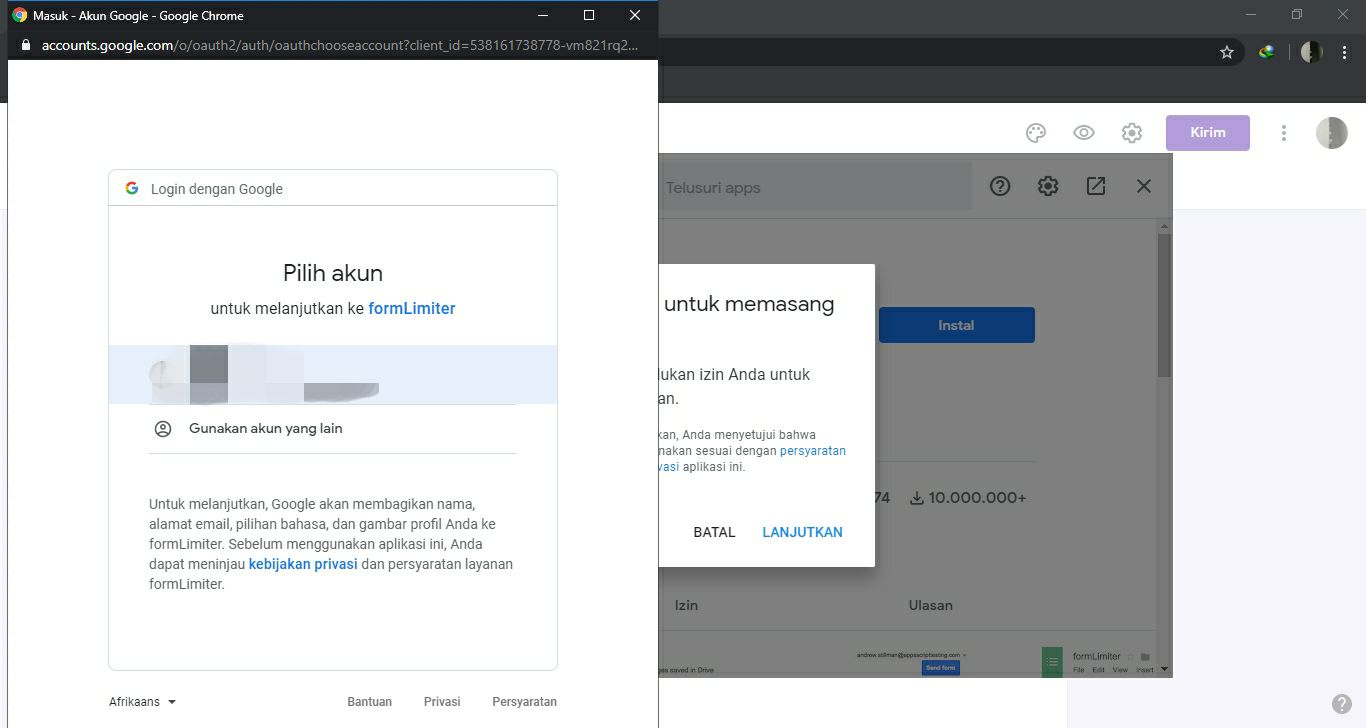Open the form theme palette icon

coord(1036,132)
